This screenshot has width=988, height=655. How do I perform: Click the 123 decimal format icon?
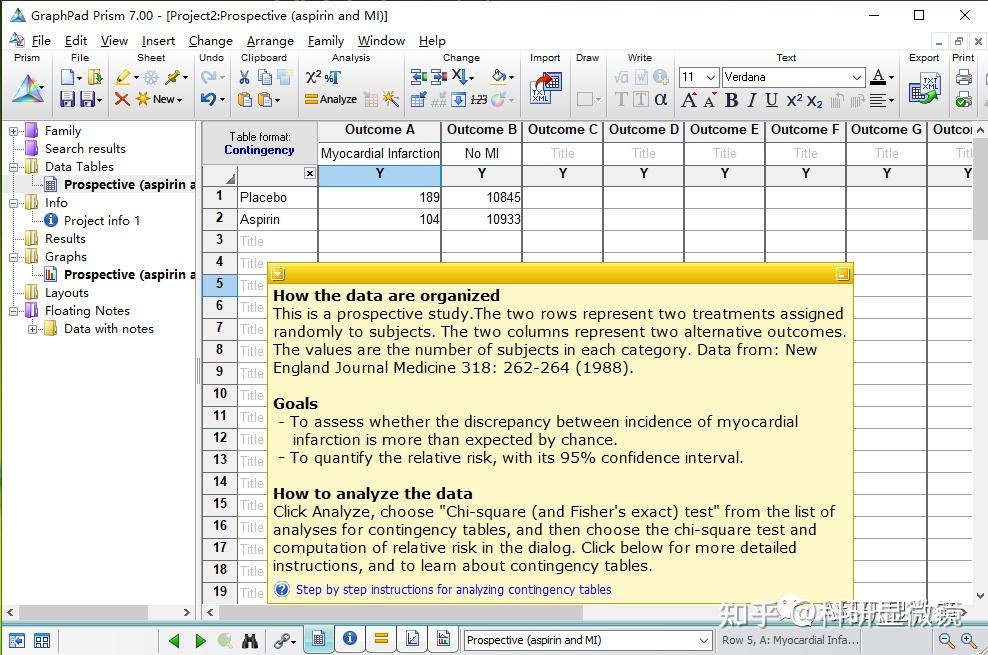click(479, 100)
